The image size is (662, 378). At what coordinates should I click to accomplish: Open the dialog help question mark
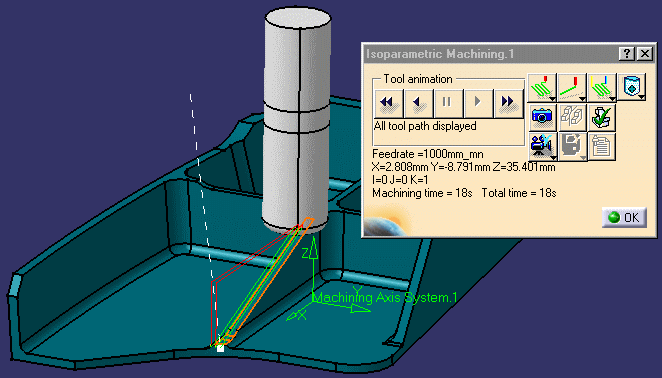pyautogui.click(x=627, y=54)
